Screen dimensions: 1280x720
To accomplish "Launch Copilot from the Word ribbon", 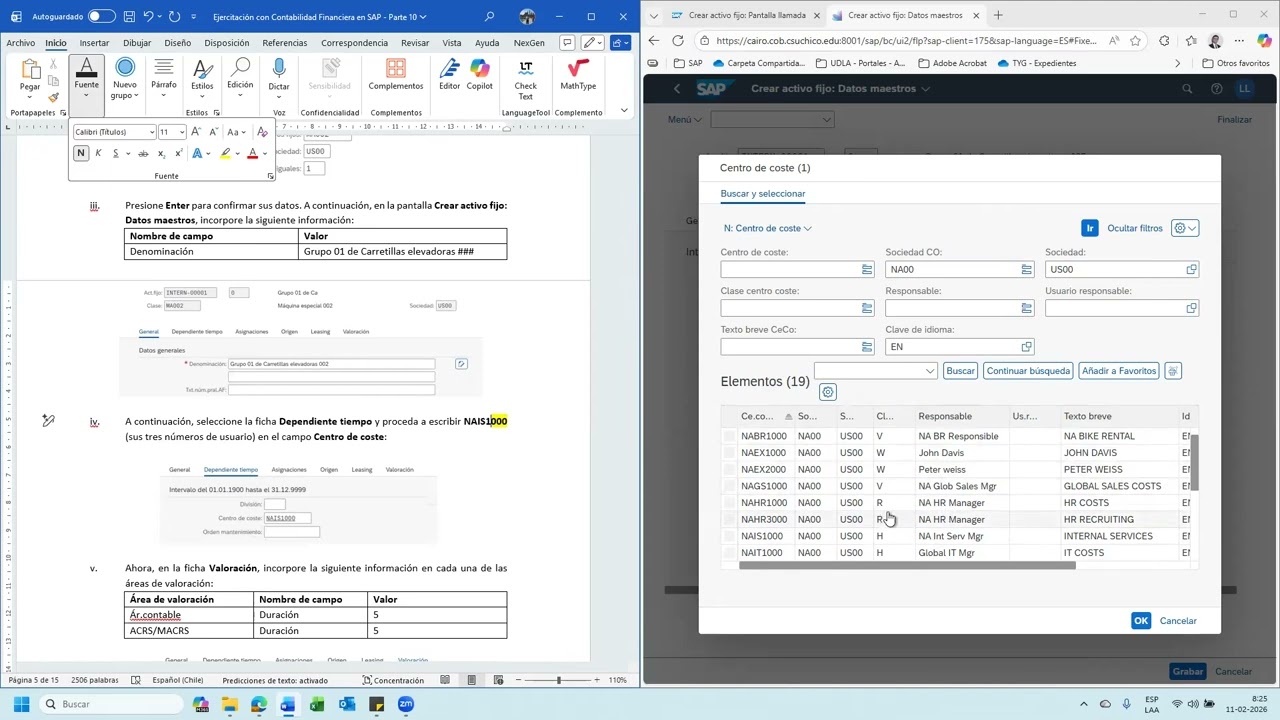I will coord(480,75).
